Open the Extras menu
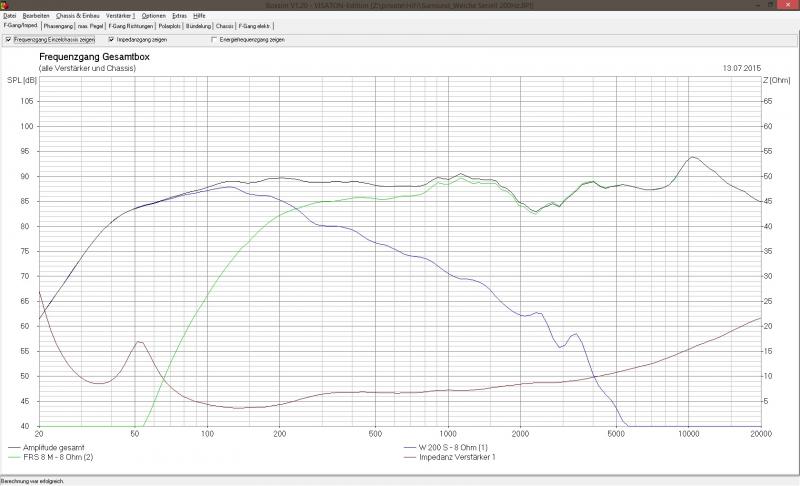This screenshot has width=800, height=486. click(179, 16)
